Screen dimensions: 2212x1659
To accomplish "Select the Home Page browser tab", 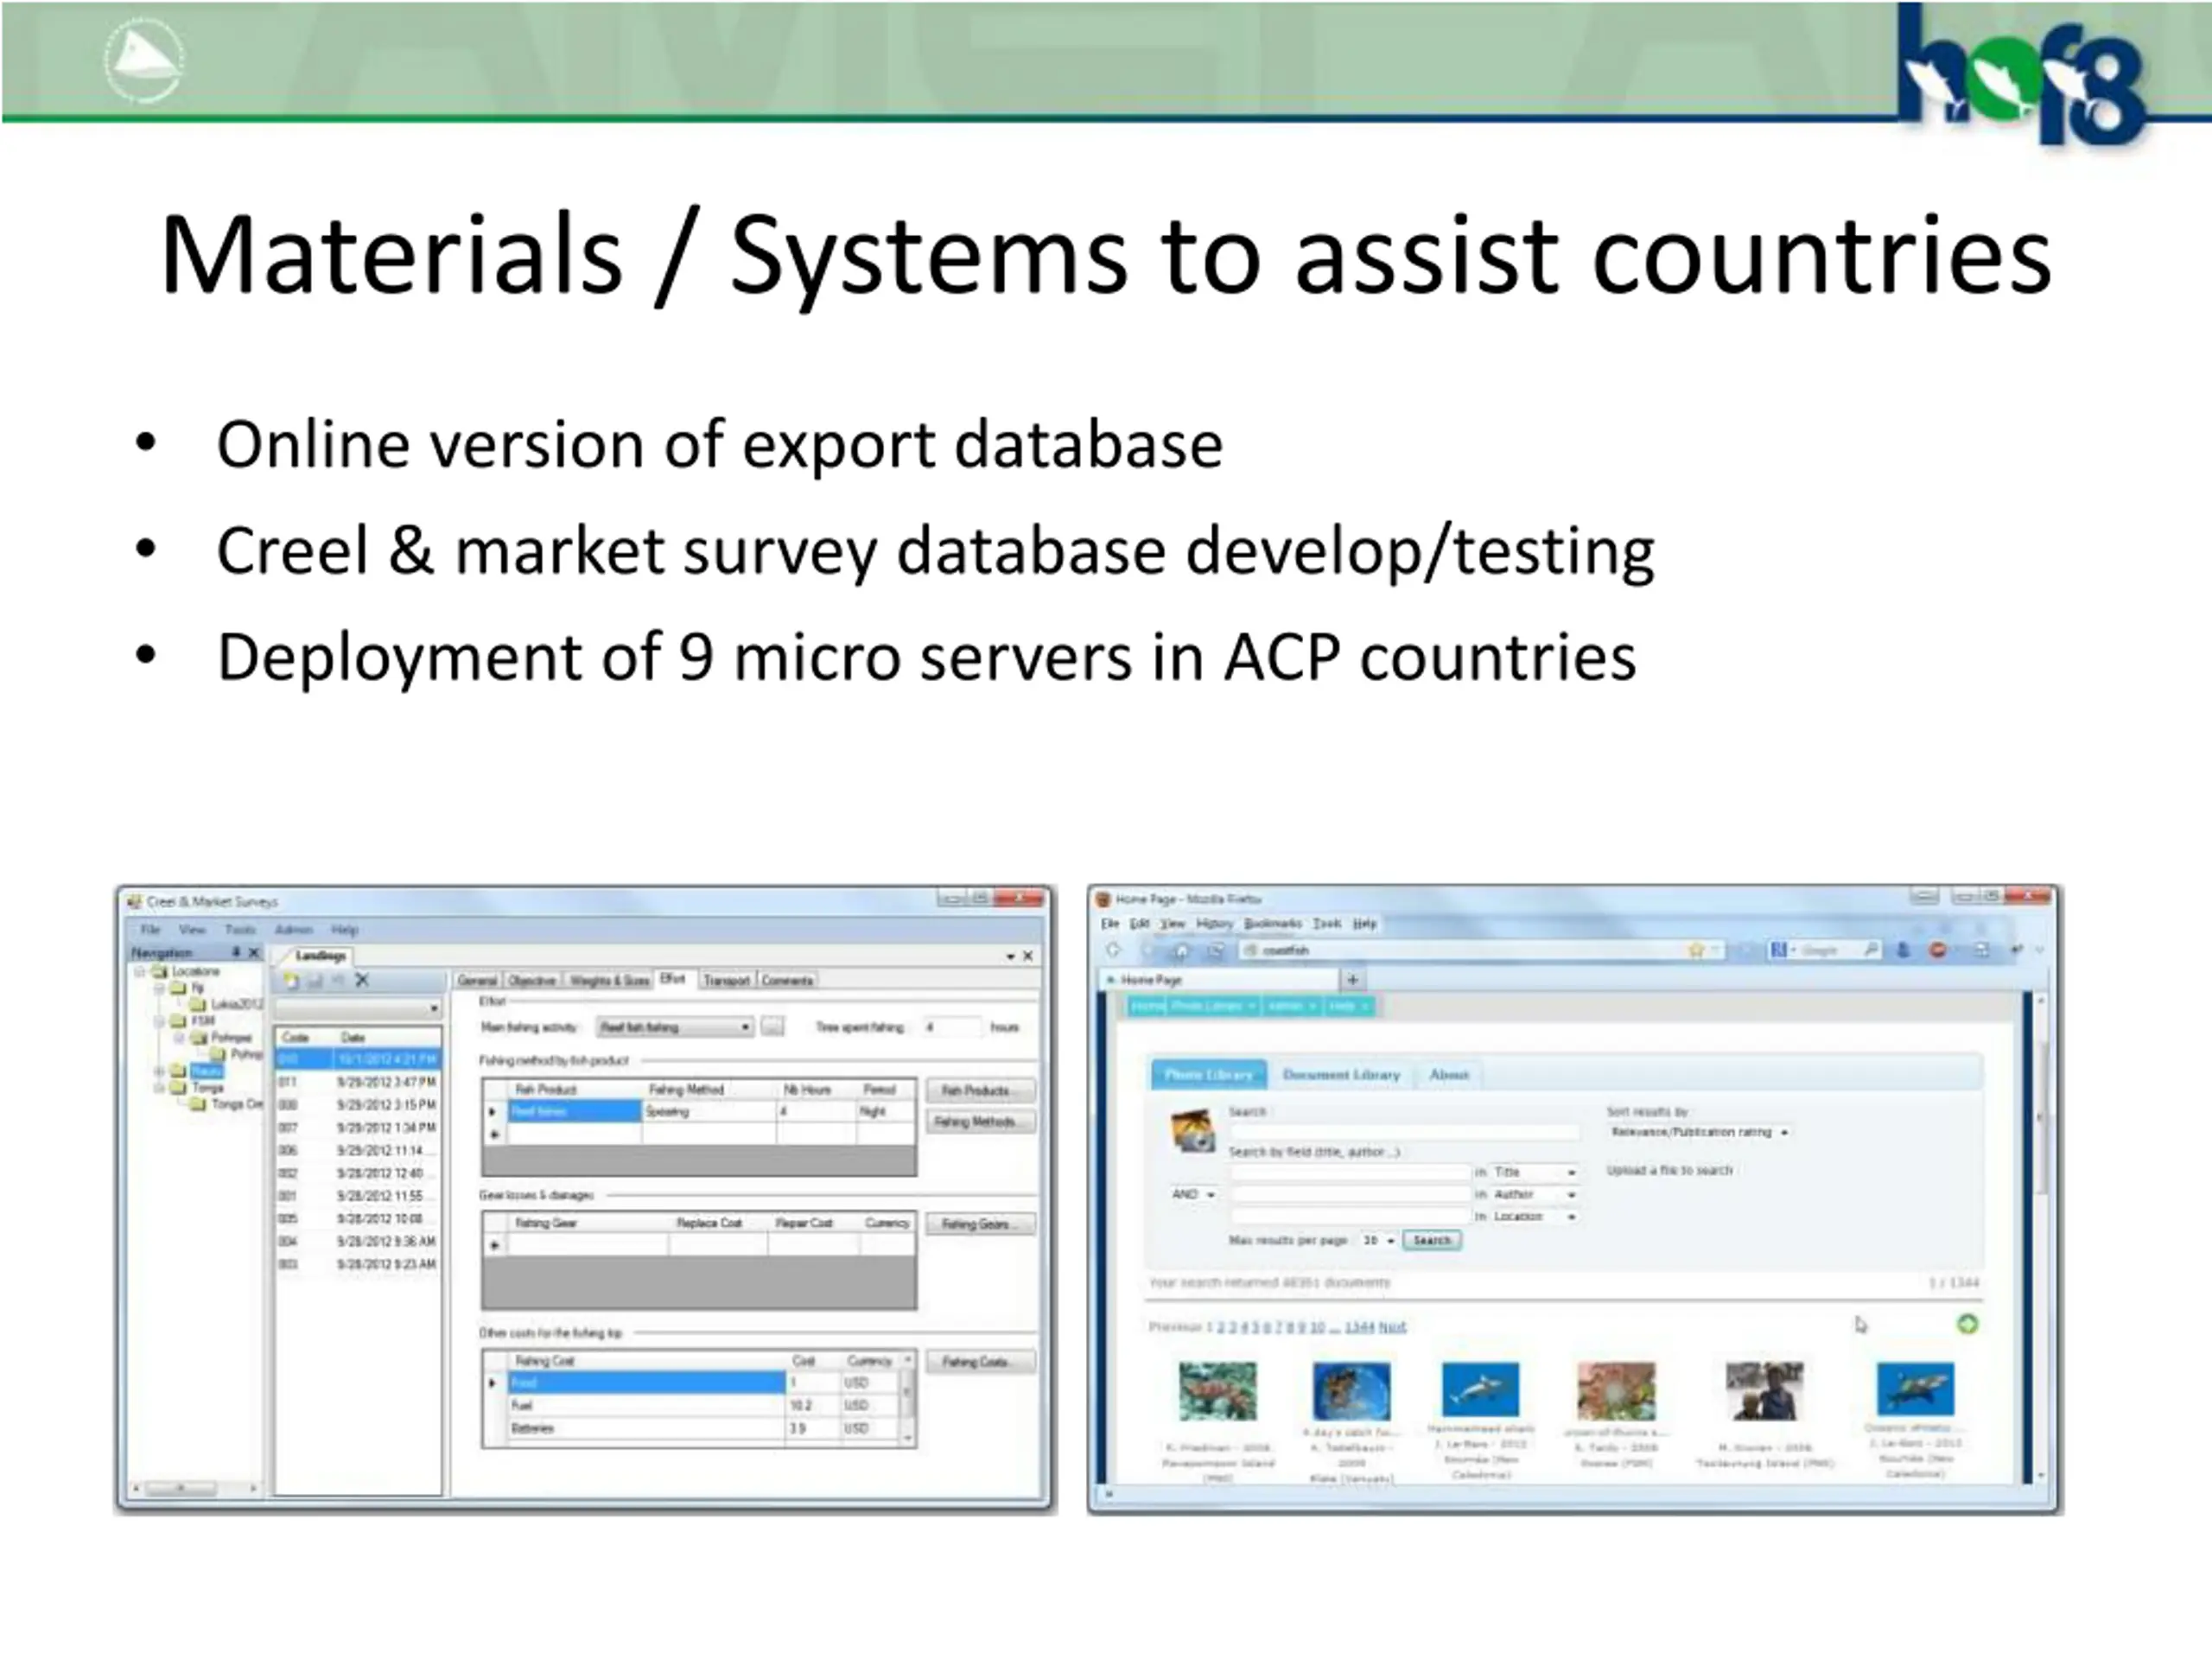I will (x=1218, y=980).
